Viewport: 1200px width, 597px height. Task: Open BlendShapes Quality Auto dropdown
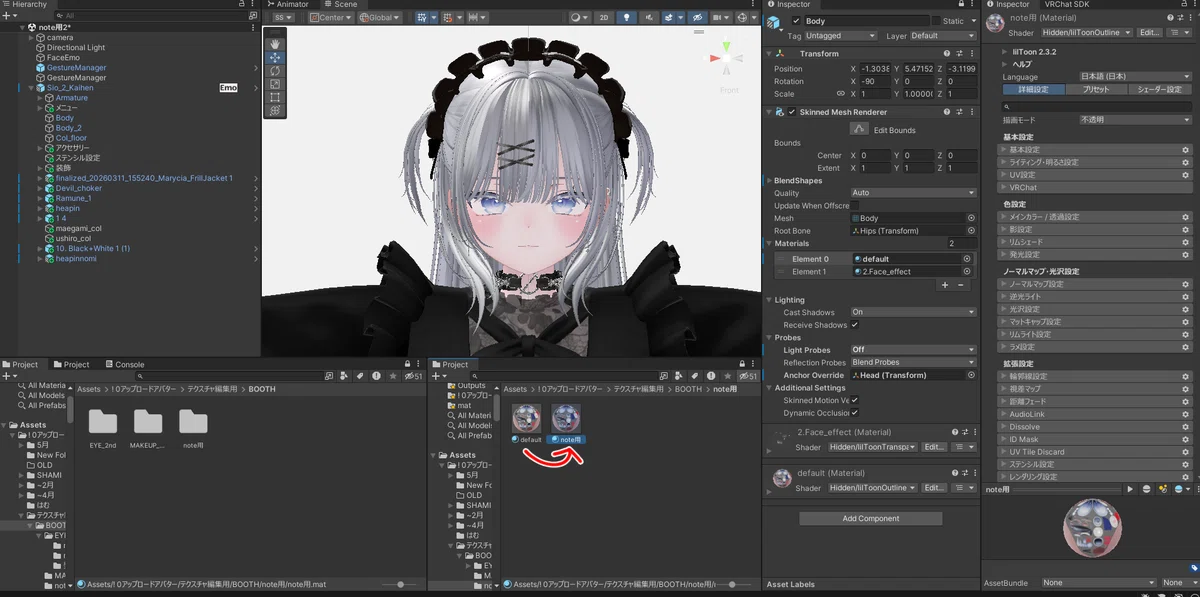click(913, 193)
